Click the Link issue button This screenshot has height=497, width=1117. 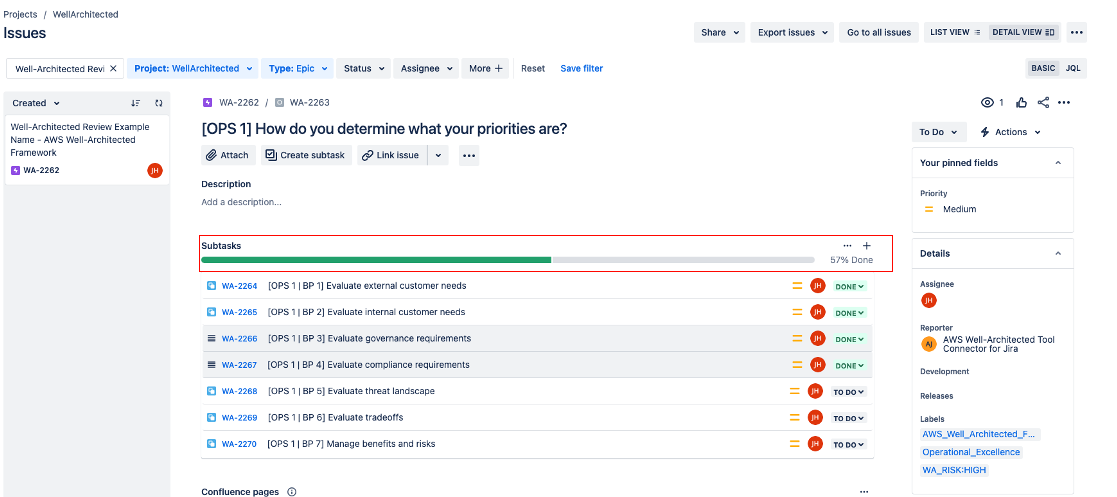pos(392,155)
